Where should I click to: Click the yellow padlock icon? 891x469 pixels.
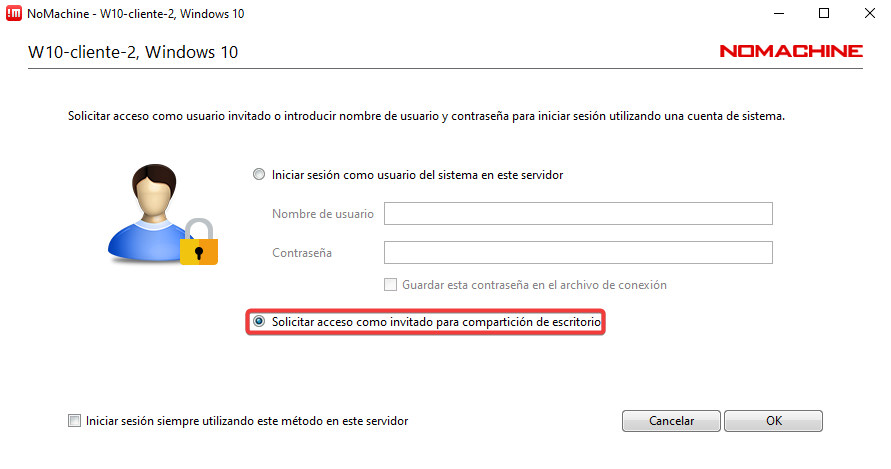click(x=199, y=243)
